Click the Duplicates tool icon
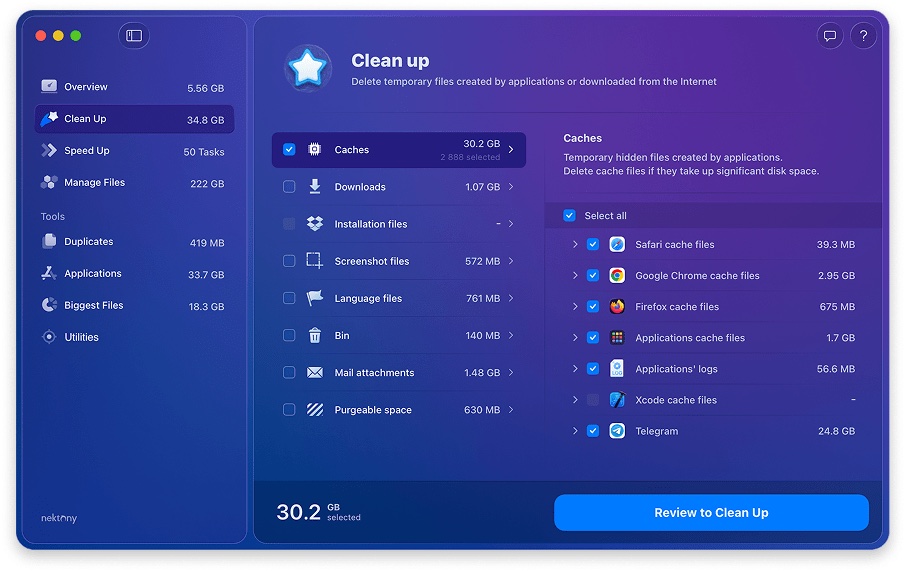 click(49, 242)
